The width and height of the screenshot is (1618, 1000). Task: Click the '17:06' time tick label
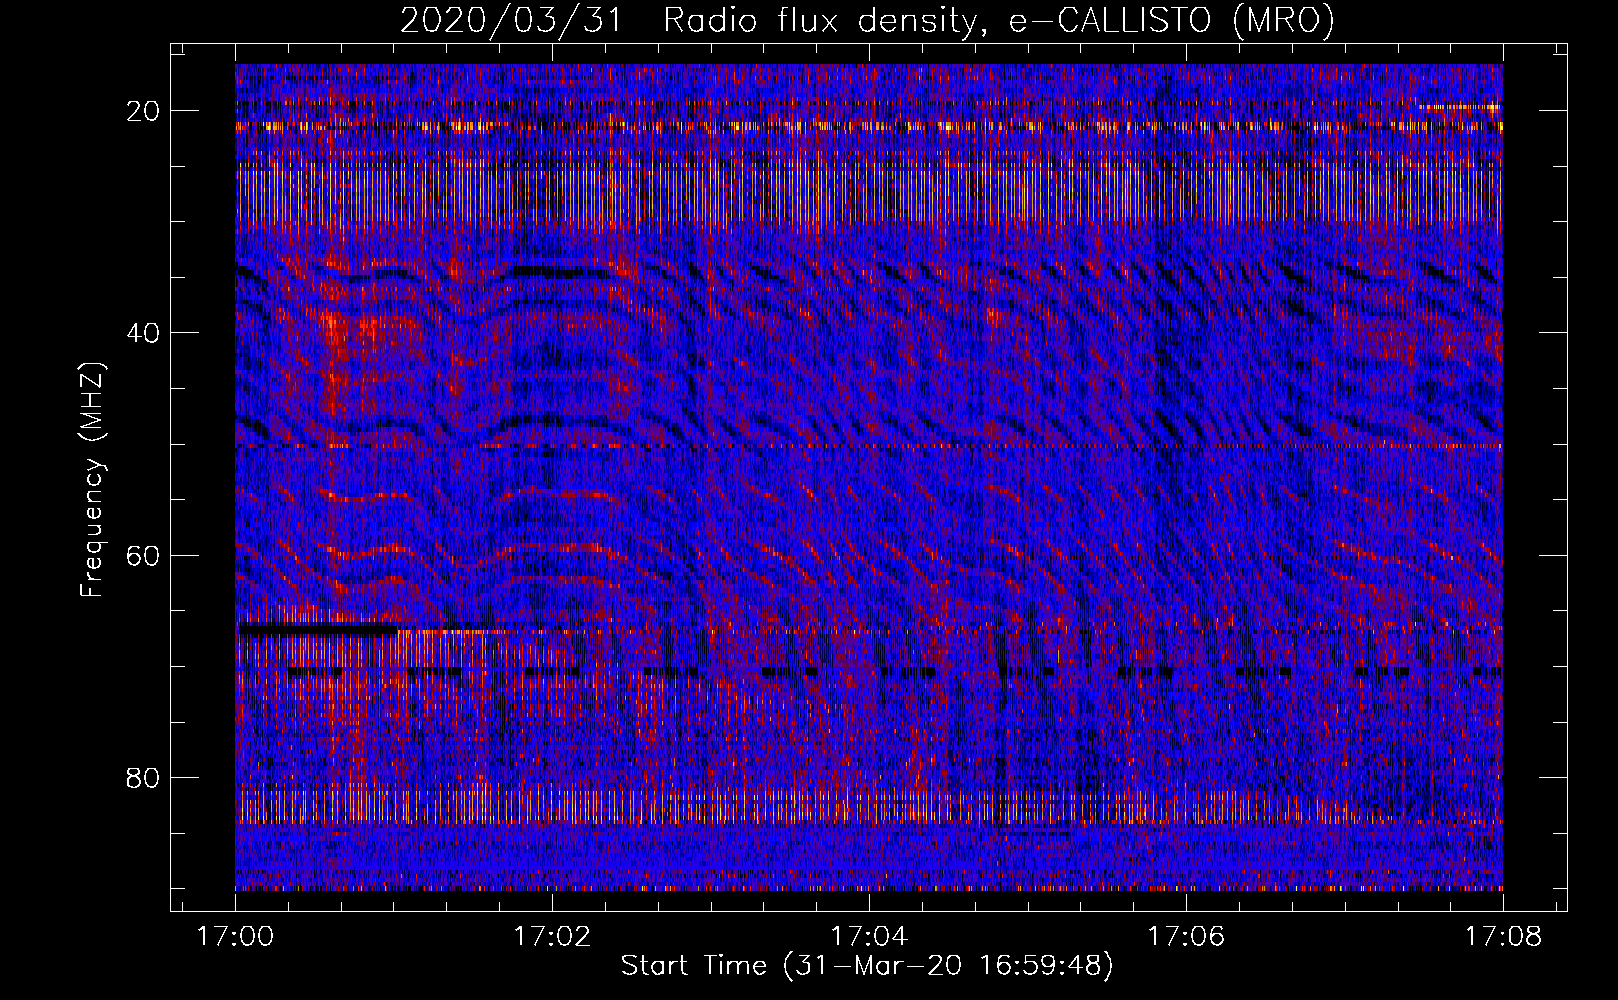[1186, 936]
